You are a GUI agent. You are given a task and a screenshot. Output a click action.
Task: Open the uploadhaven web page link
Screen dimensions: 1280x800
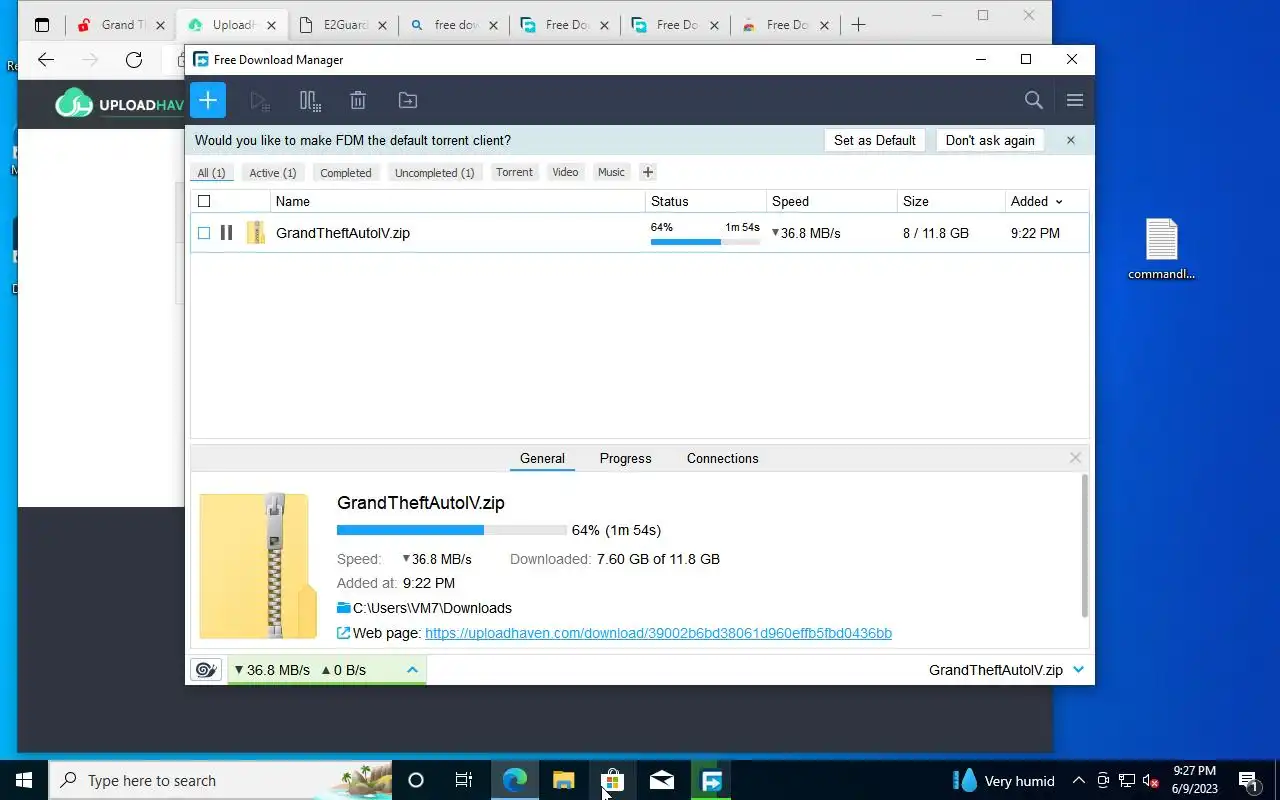(x=658, y=633)
